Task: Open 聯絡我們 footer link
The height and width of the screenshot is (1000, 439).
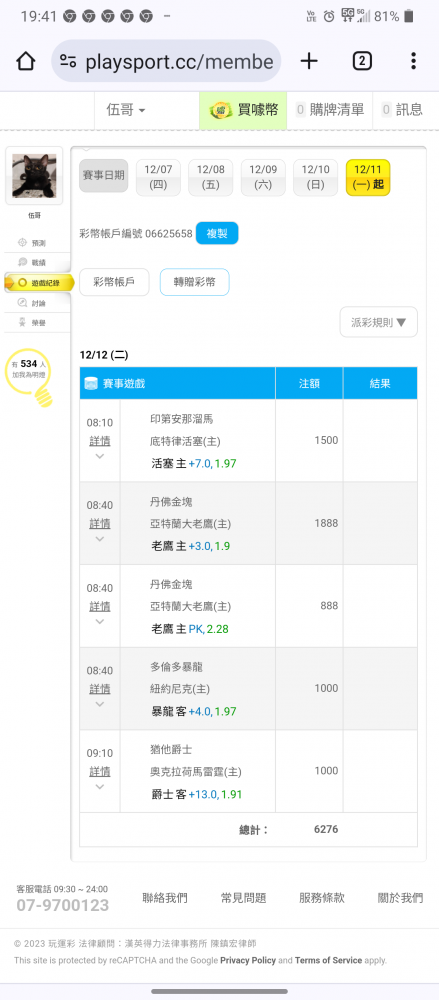Action: (x=165, y=898)
